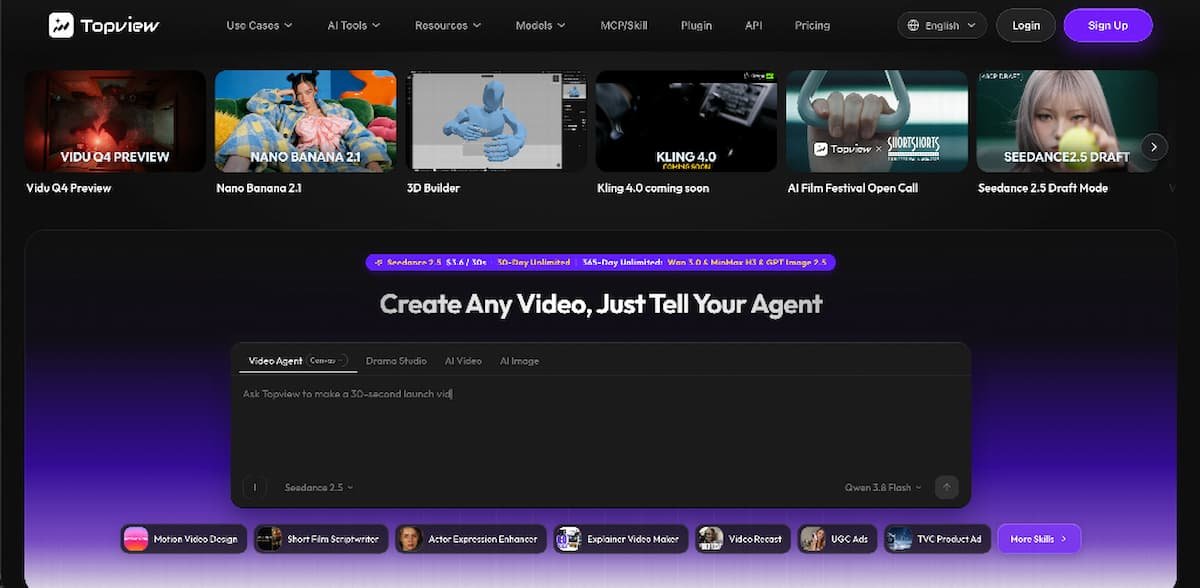Select the AI Image tab
This screenshot has width=1200, height=588.
[519, 360]
